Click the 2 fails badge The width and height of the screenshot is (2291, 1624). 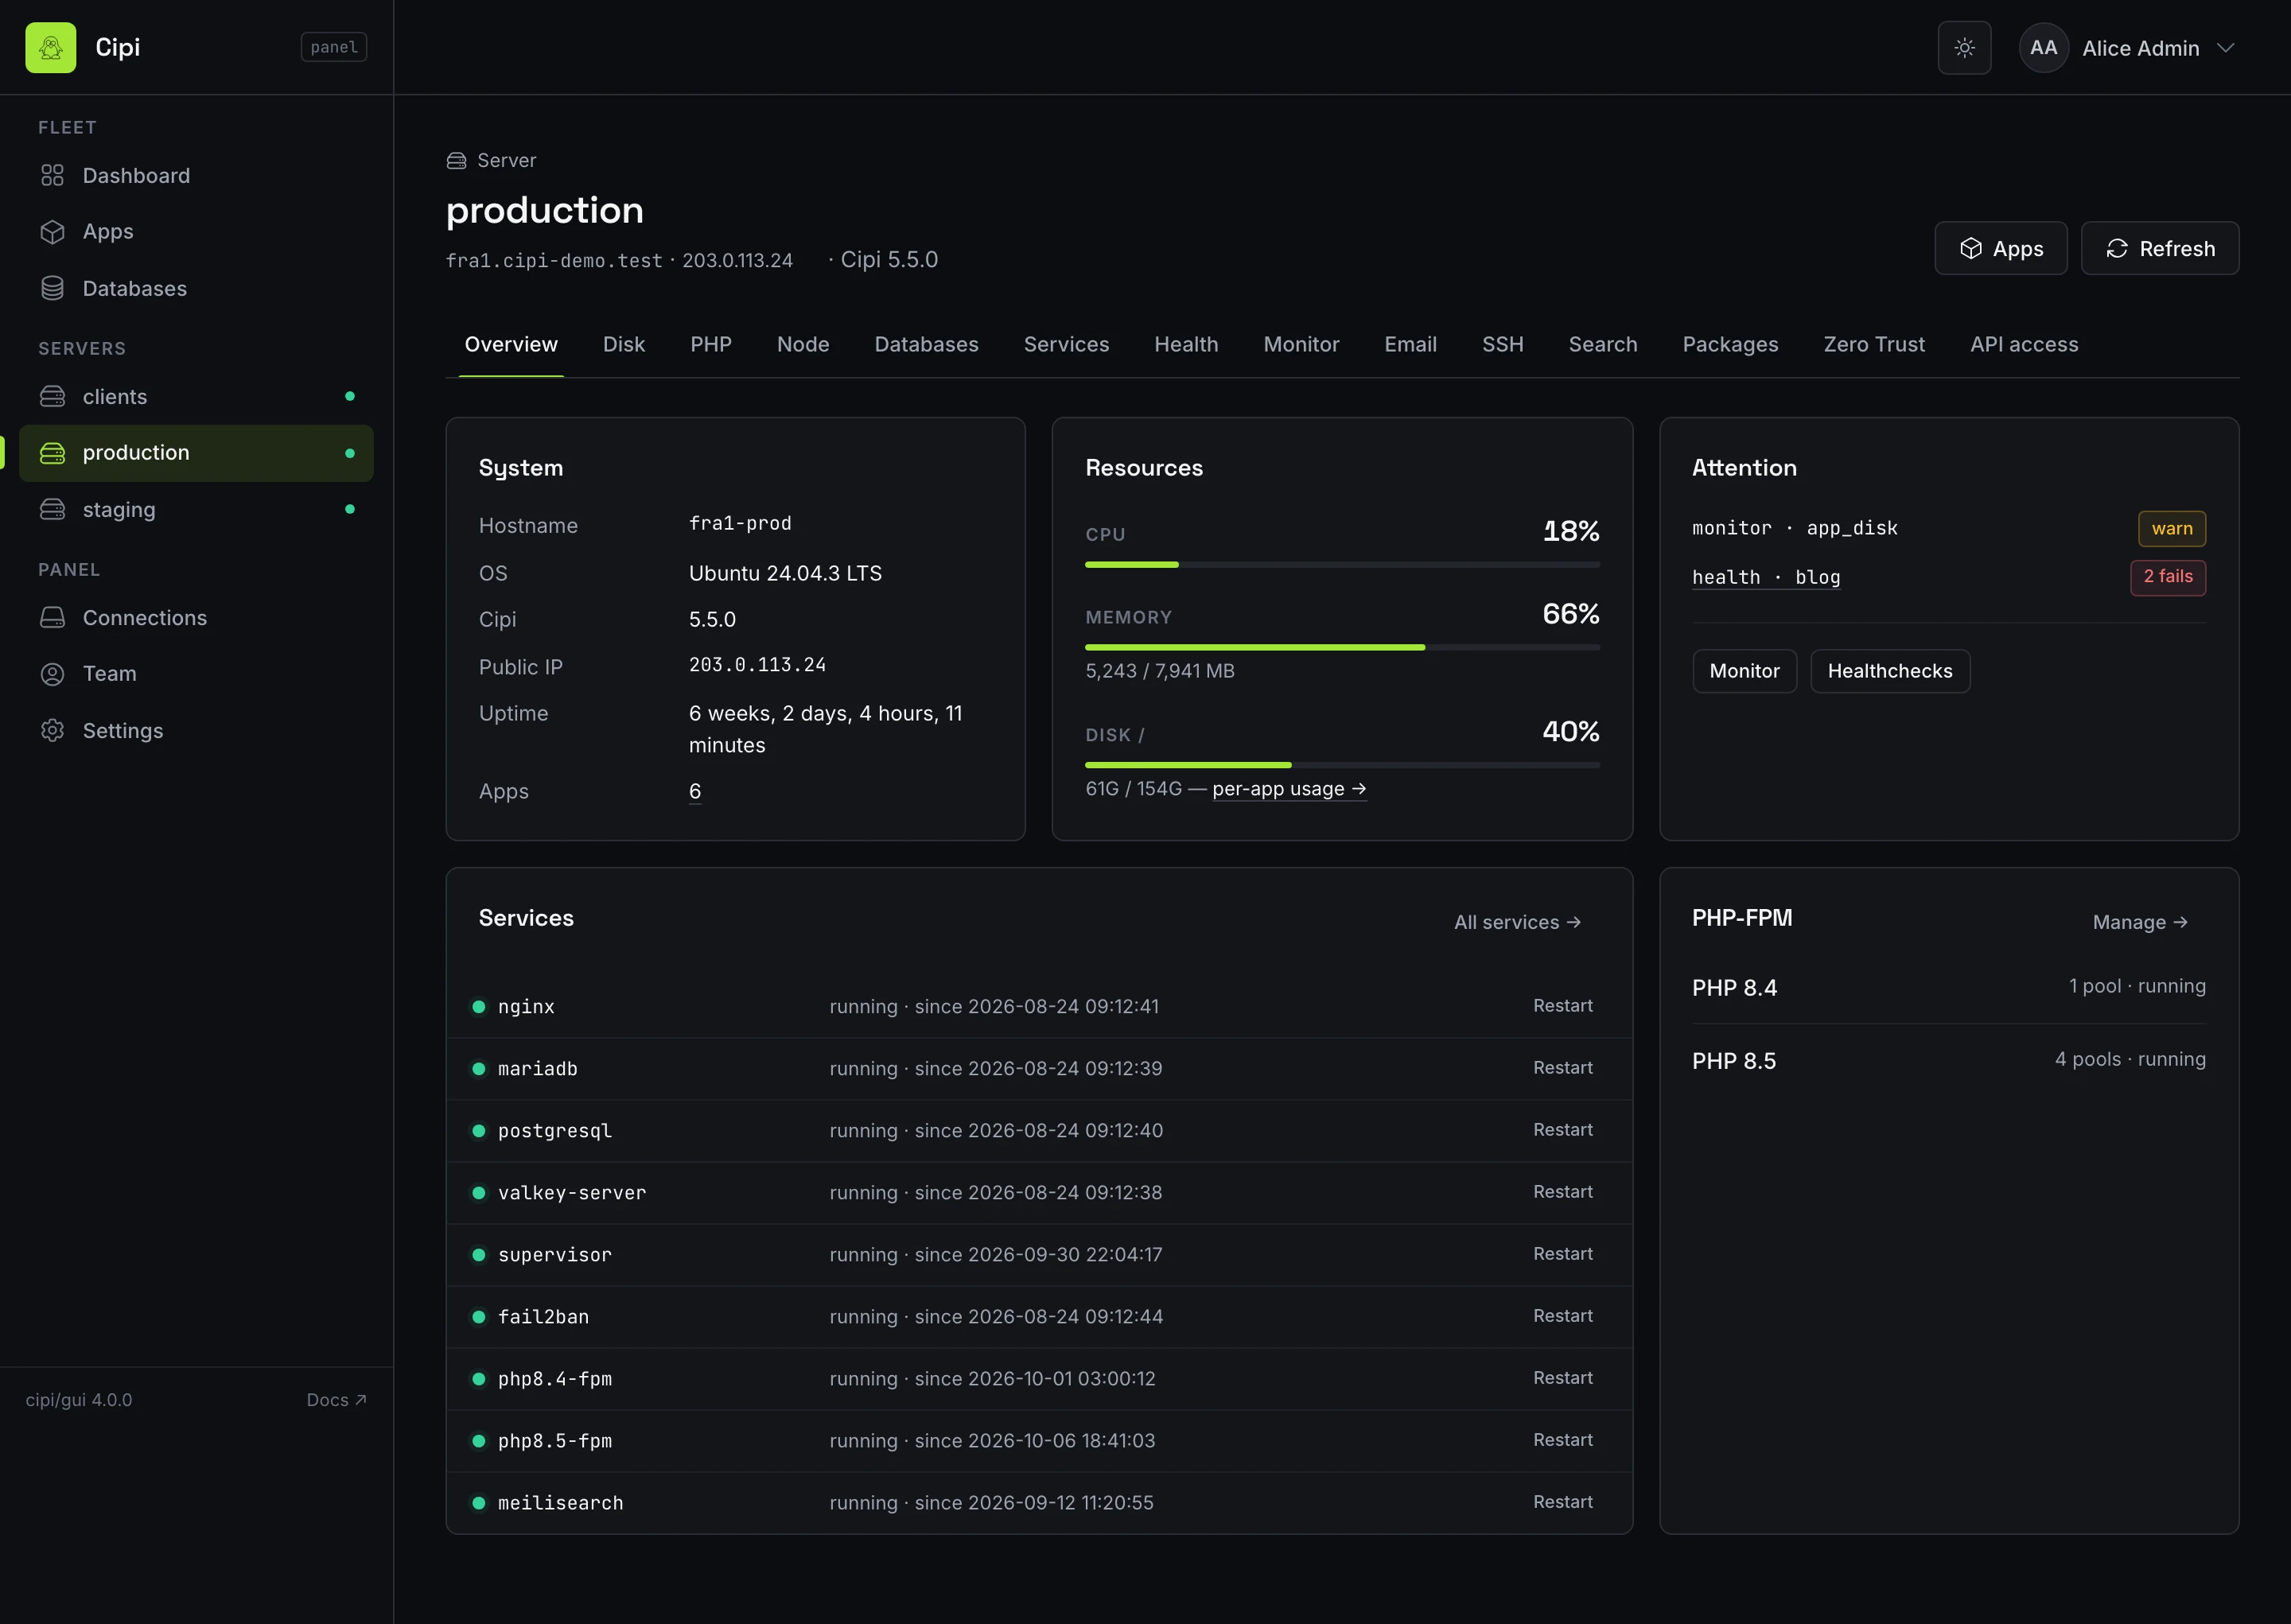[2168, 577]
